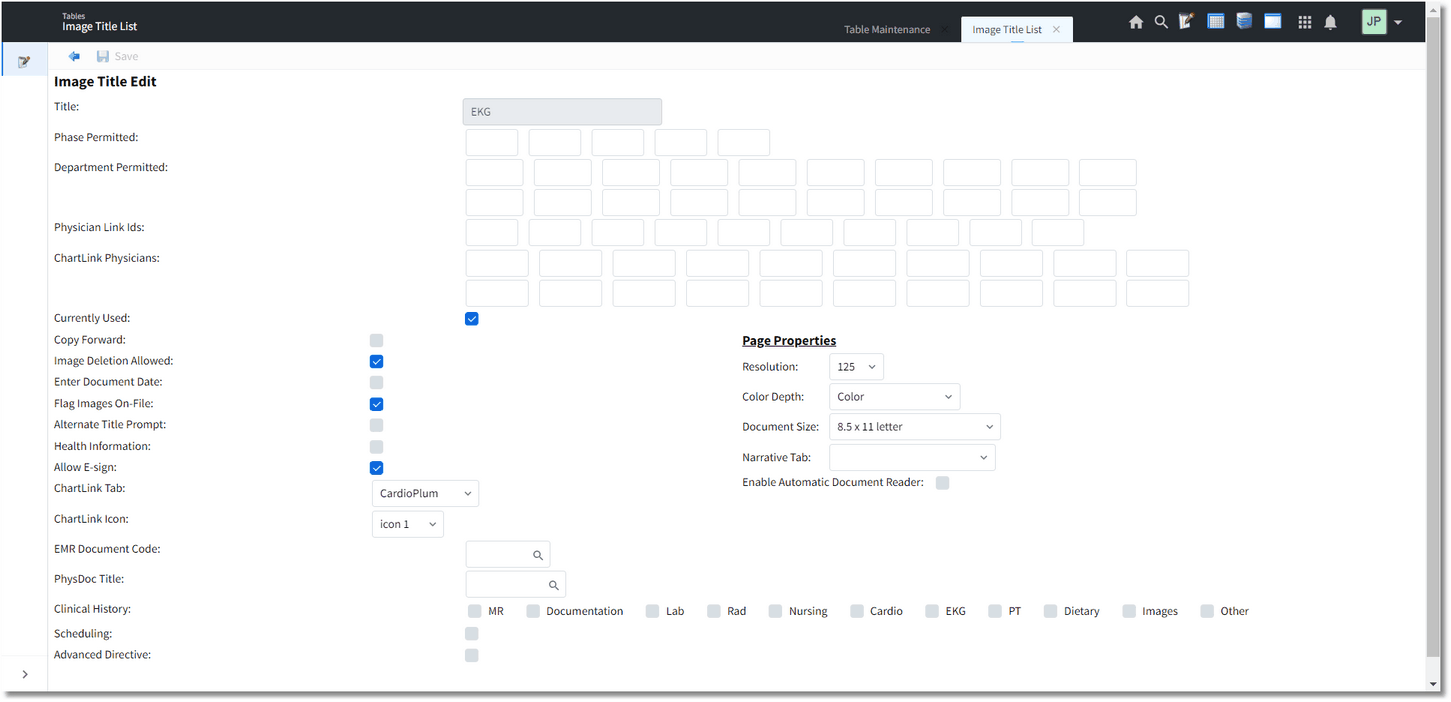Click the Title field containing EKG
Screen dimensions: 1451x702
pos(562,112)
